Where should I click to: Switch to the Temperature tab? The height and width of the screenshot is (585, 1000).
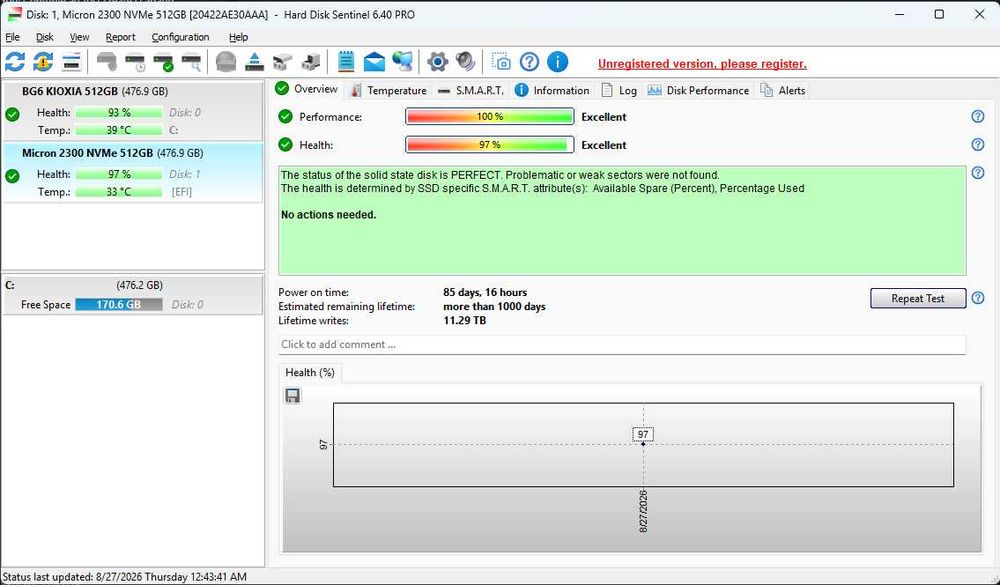pyautogui.click(x=389, y=91)
